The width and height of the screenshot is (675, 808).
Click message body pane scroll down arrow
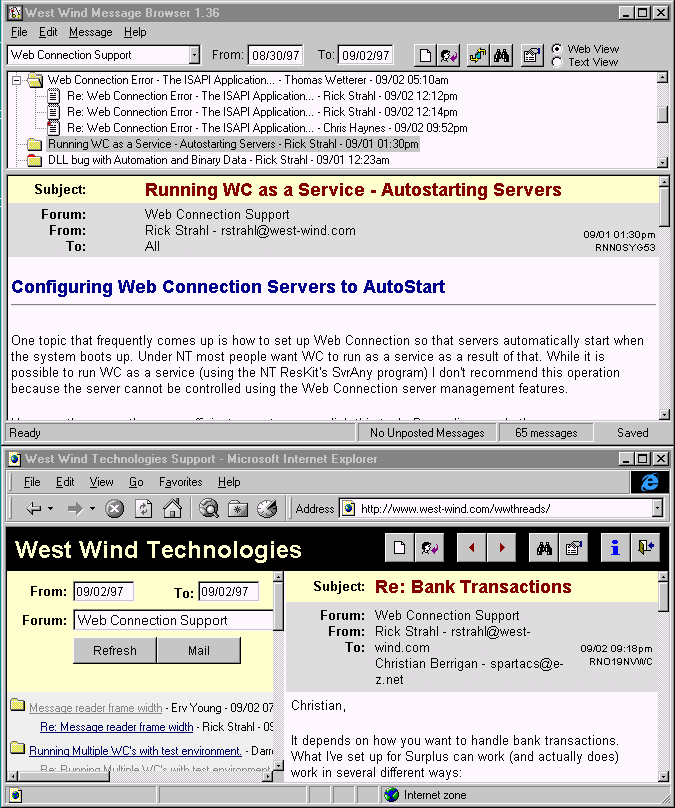pyautogui.click(x=664, y=414)
